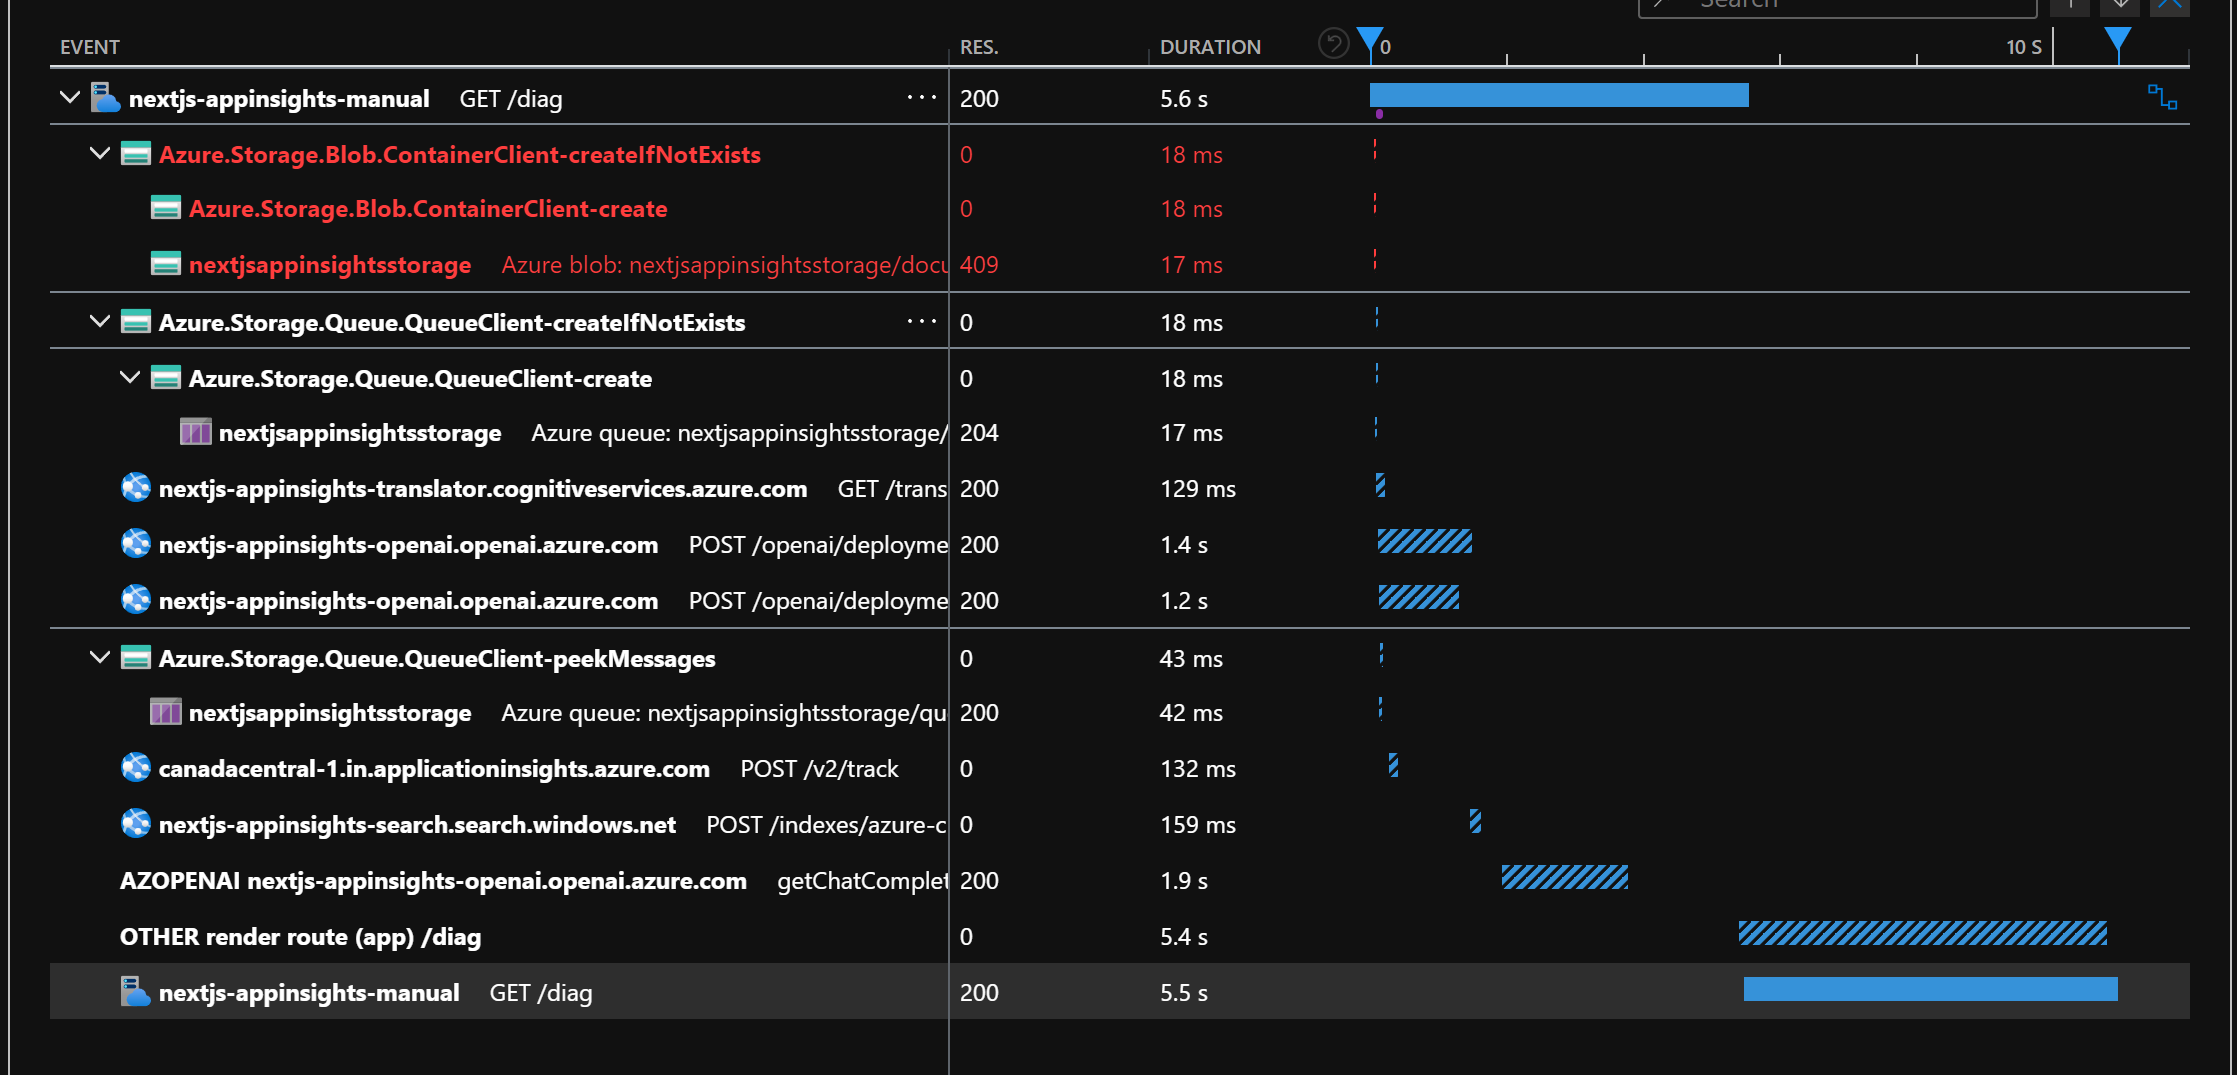The image size is (2237, 1075).
Task: Click the RES. column header
Action: pyautogui.click(x=979, y=47)
